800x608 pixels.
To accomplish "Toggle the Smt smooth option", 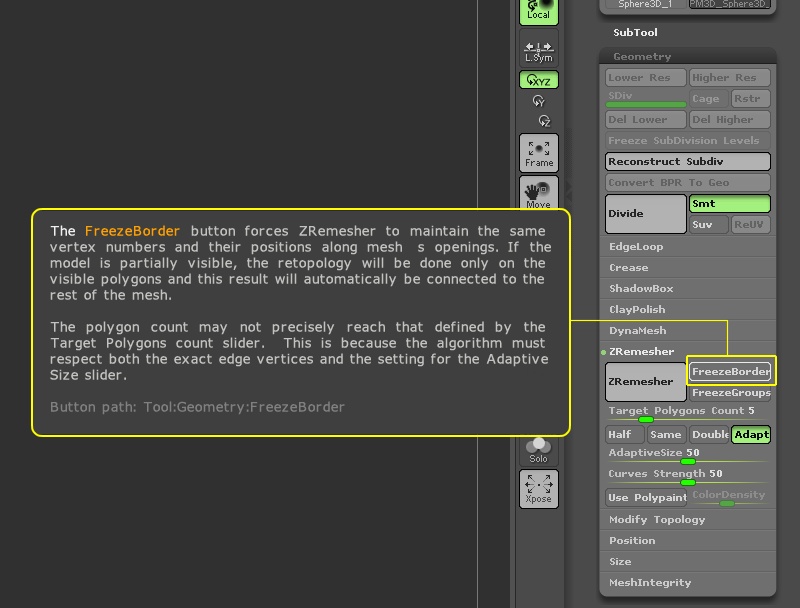I will click(730, 204).
